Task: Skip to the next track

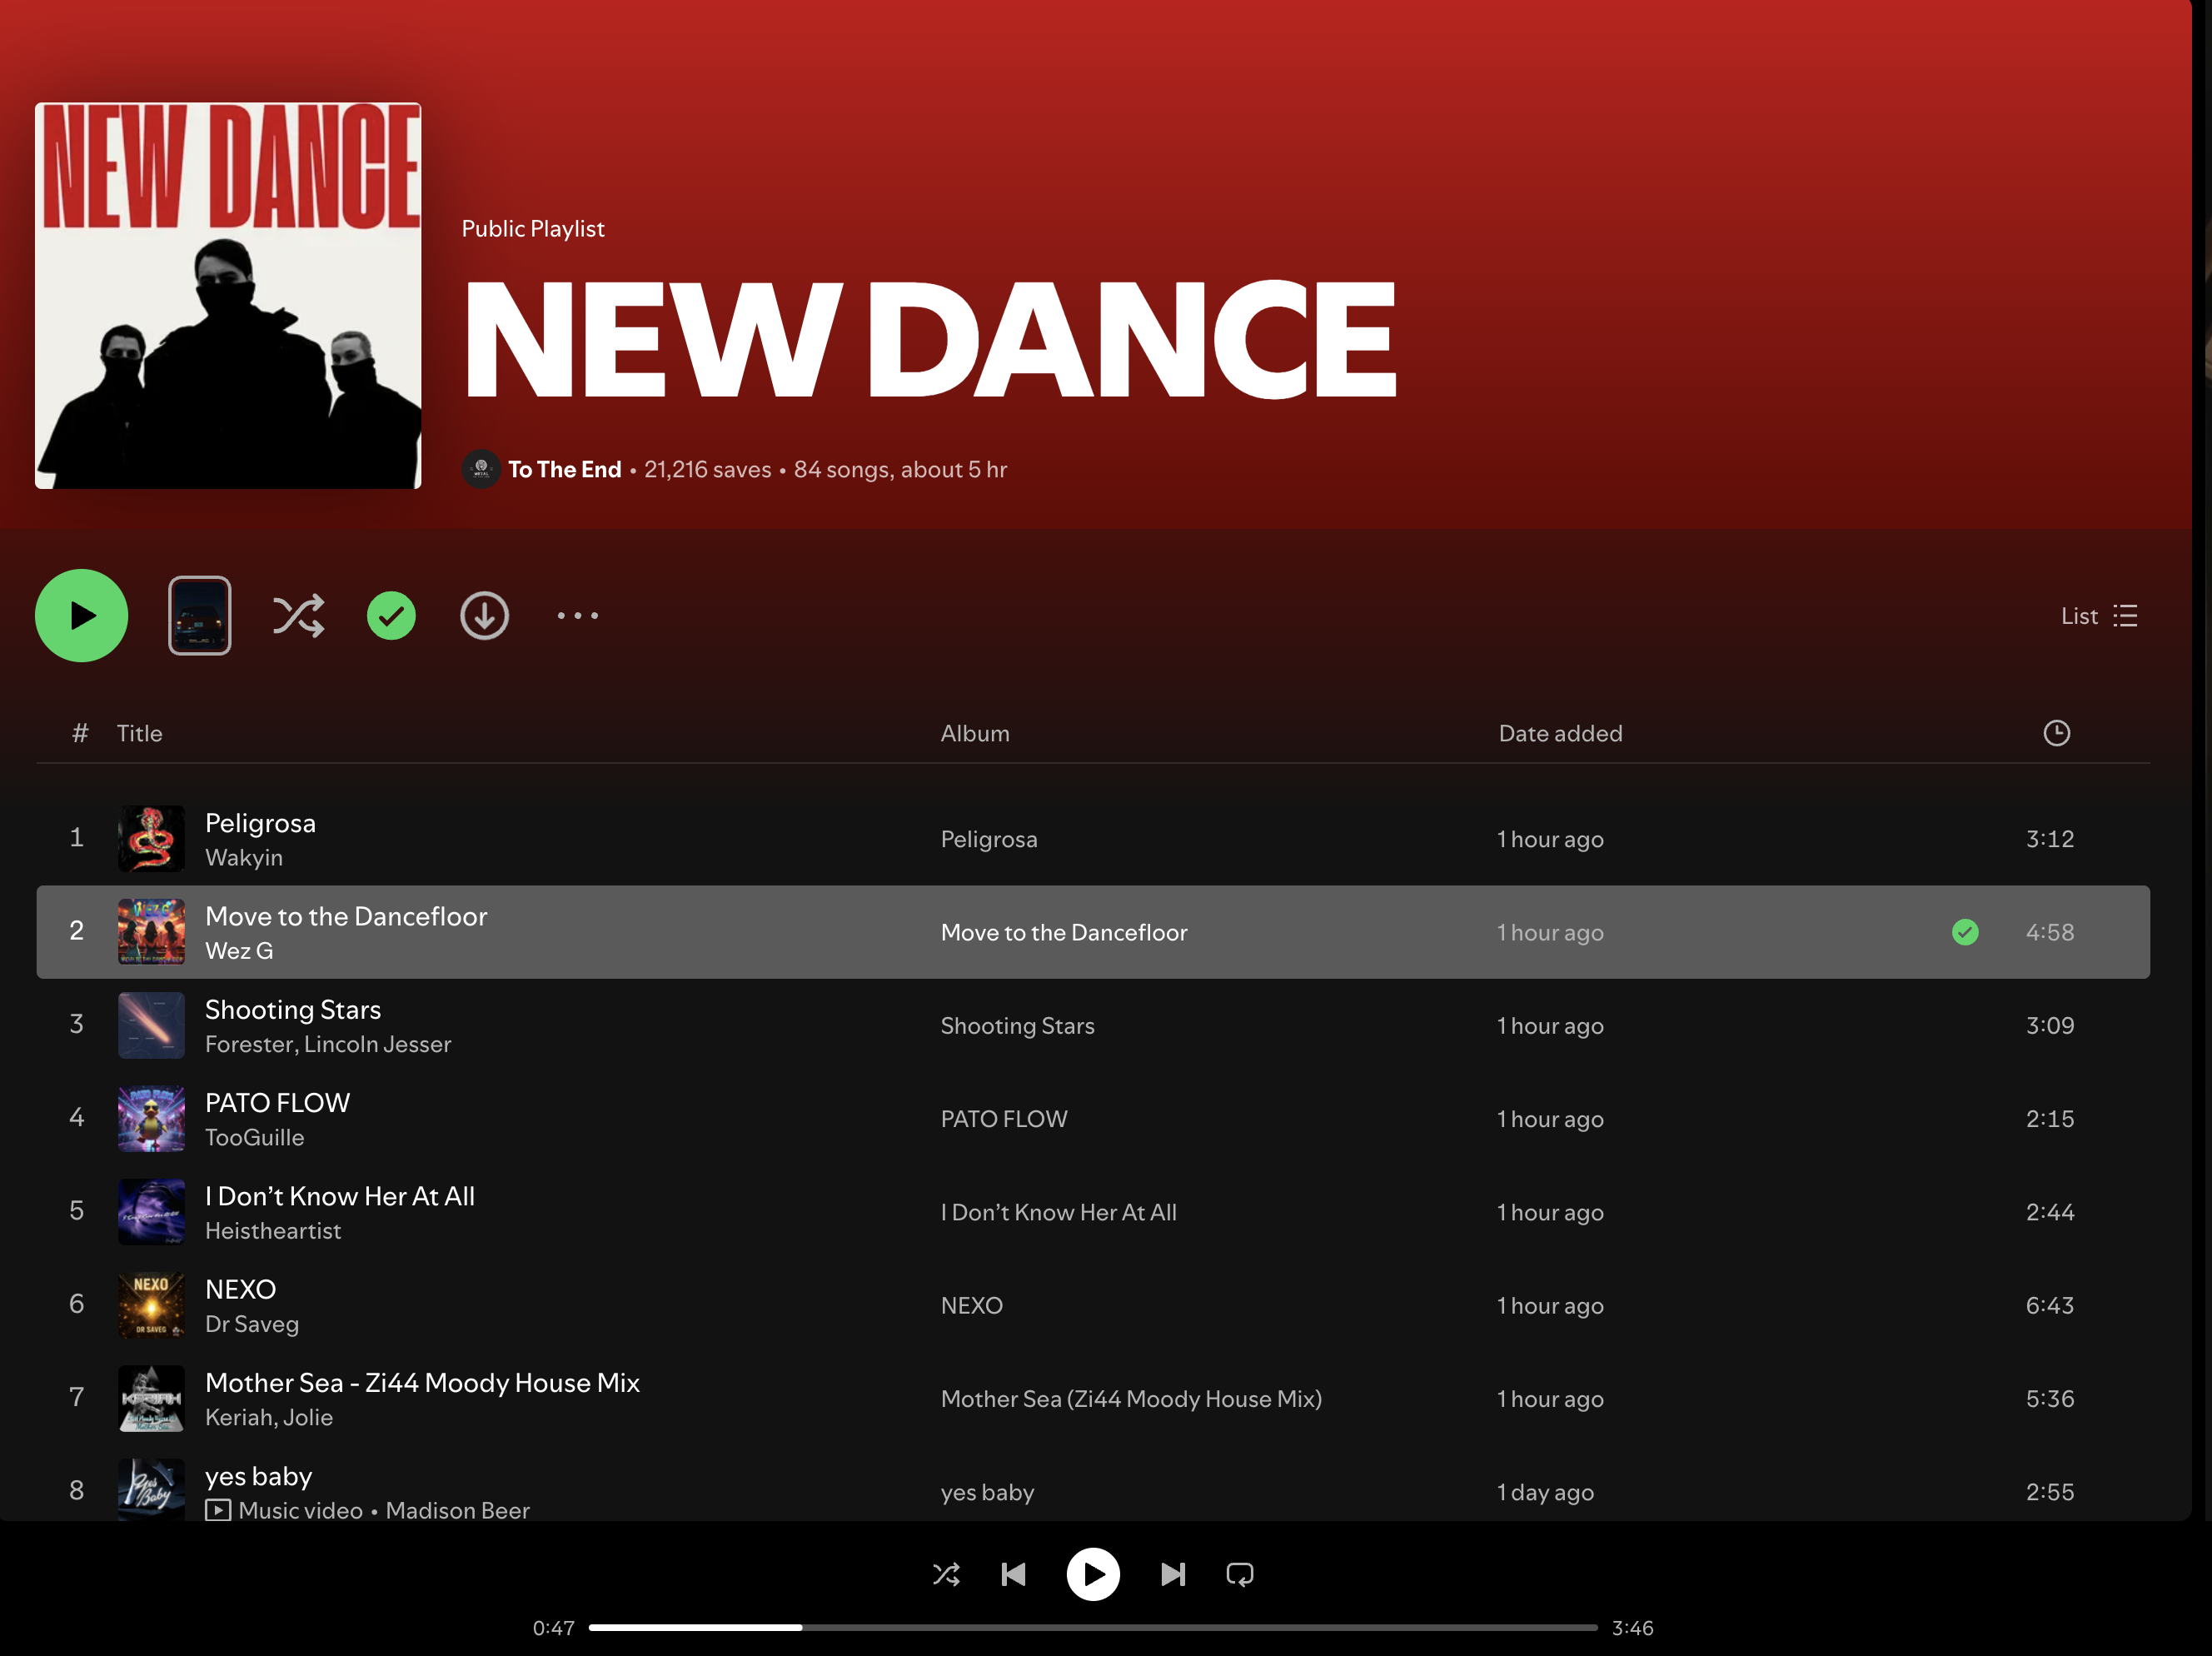Action: click(x=1172, y=1574)
